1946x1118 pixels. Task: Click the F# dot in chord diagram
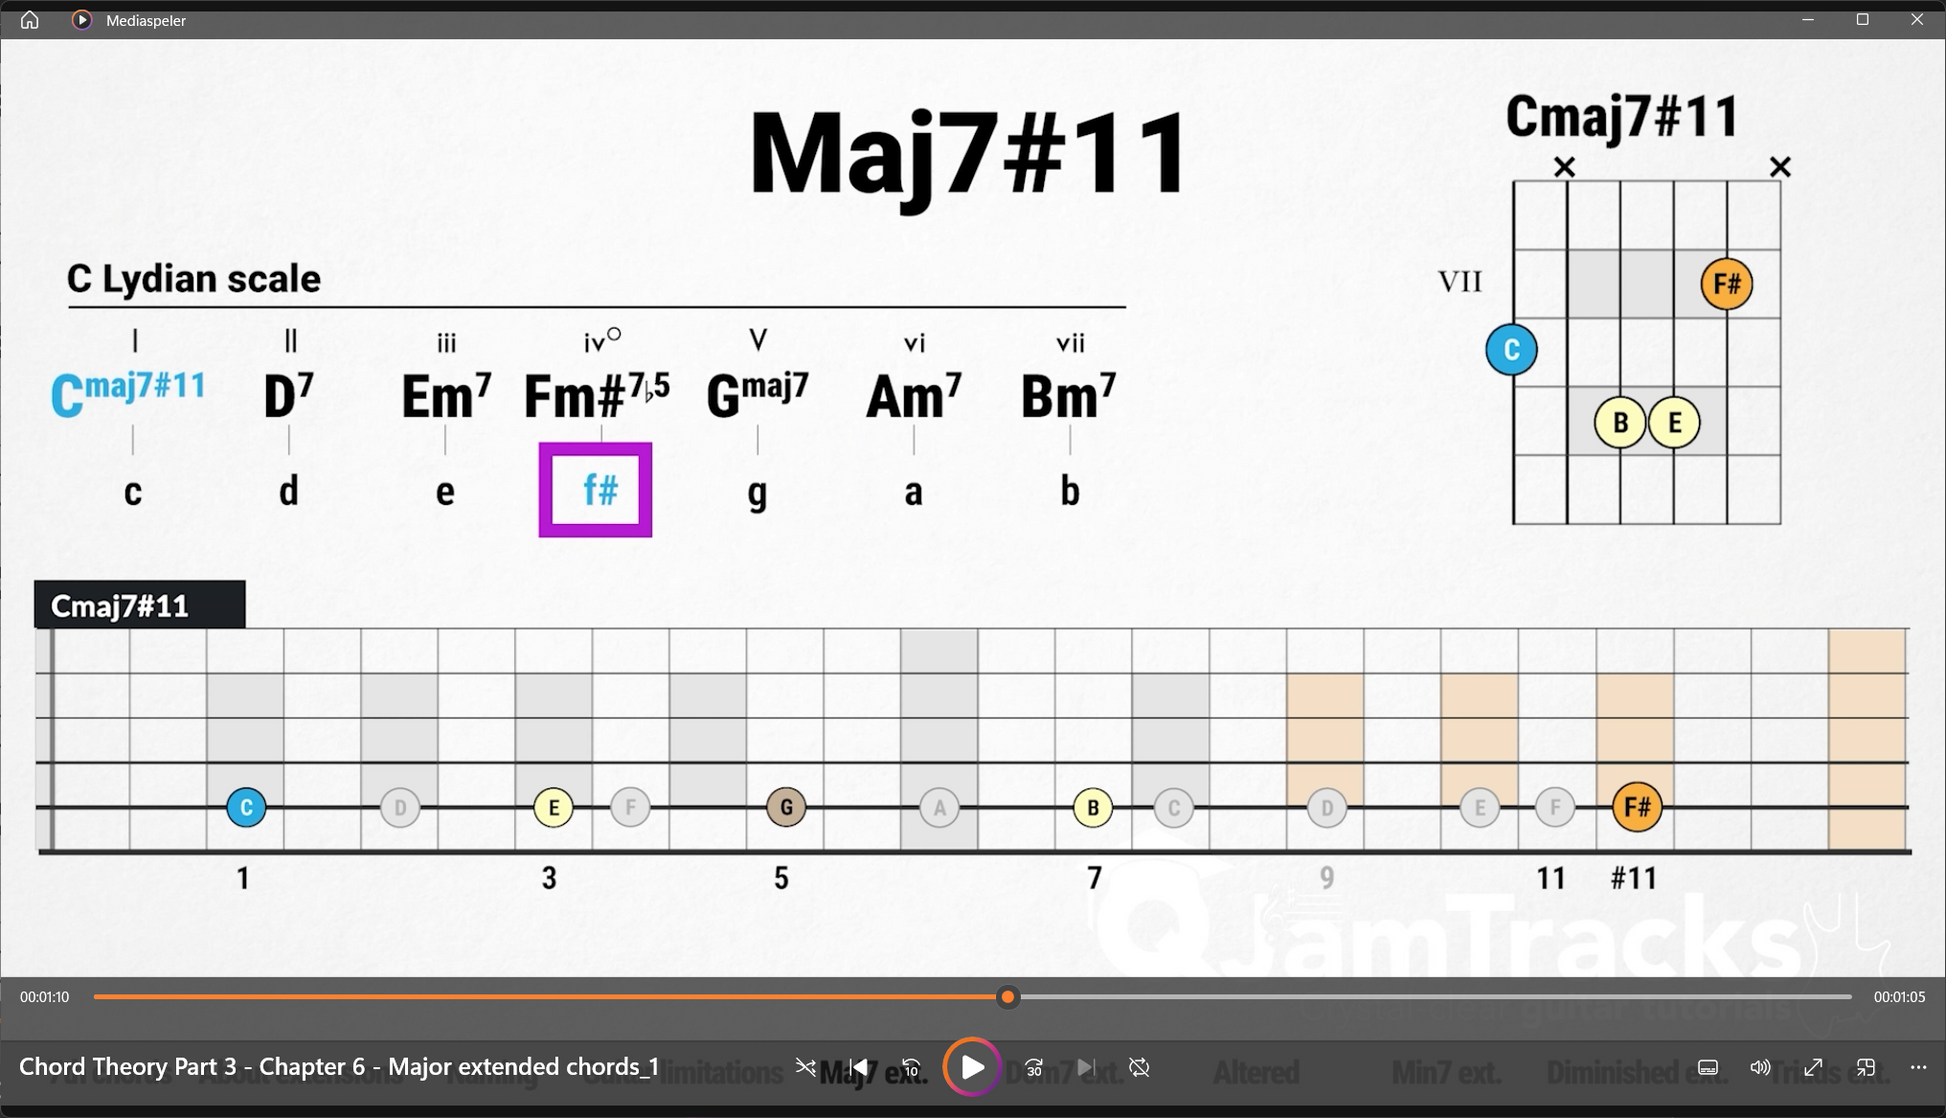1727,284
